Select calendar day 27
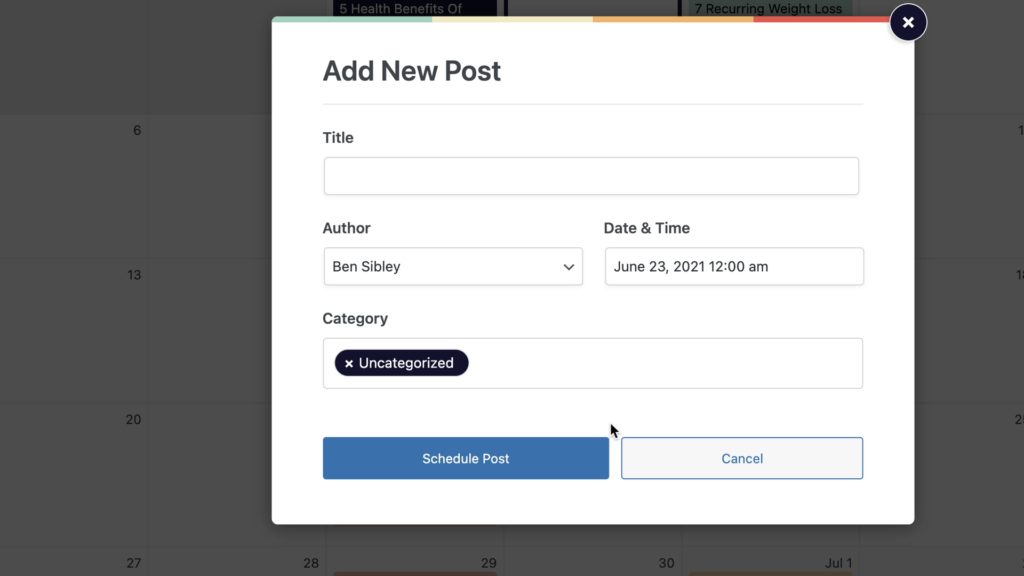The width and height of the screenshot is (1024, 576). click(x=133, y=563)
